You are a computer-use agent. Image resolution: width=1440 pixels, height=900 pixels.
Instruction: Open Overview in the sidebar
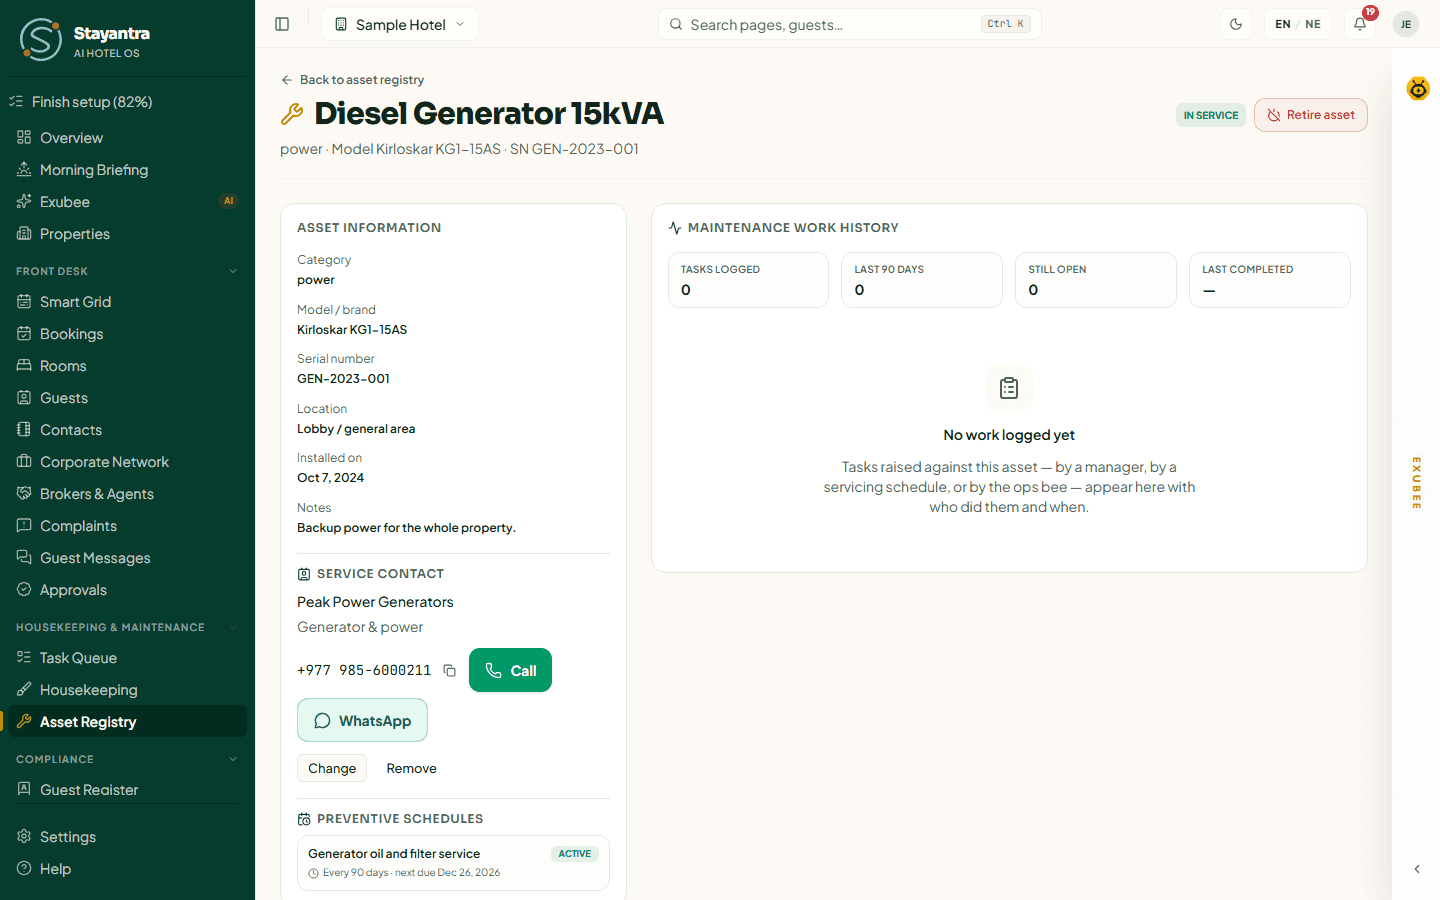(x=127, y=138)
